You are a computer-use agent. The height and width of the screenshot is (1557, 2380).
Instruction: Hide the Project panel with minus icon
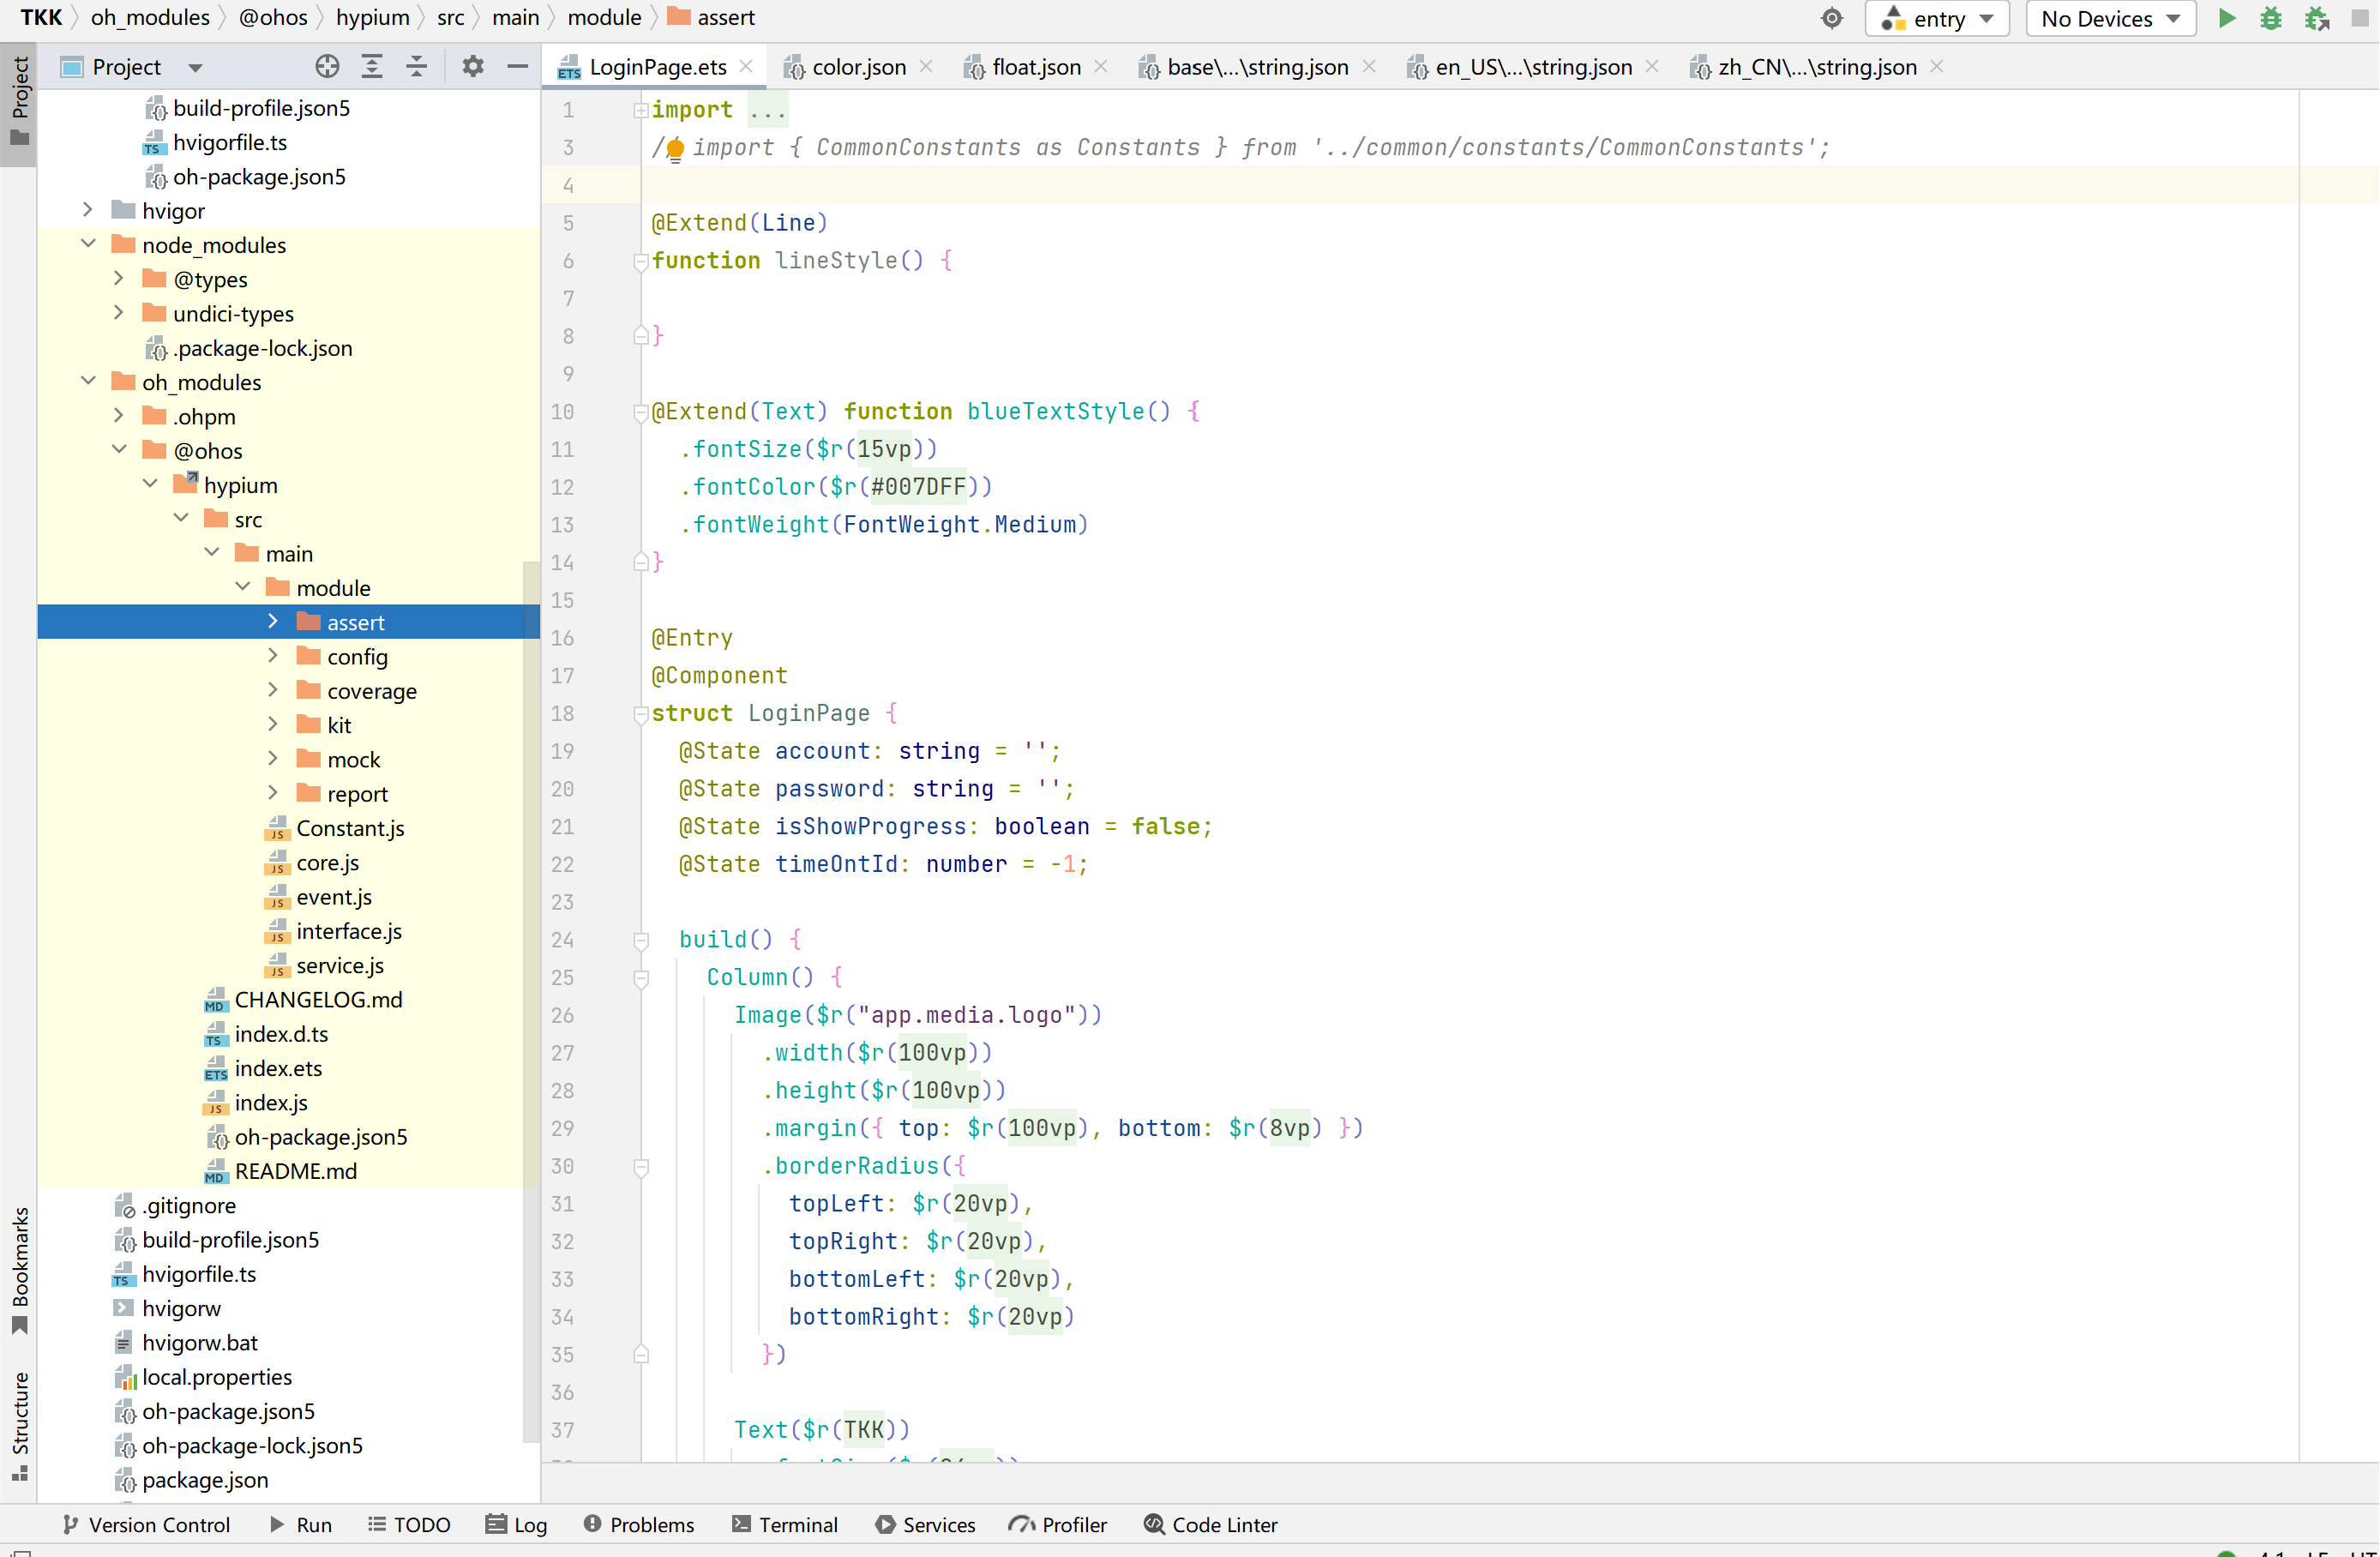[x=518, y=67]
